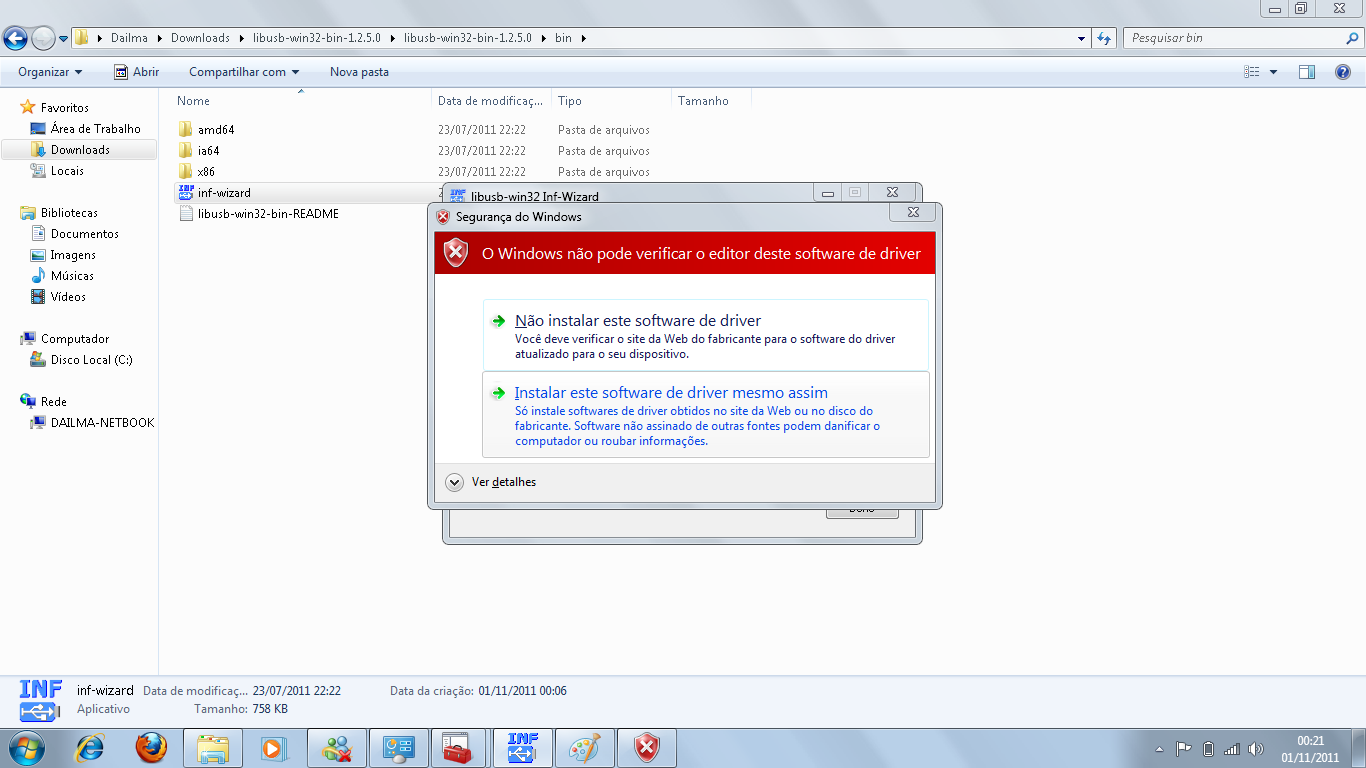This screenshot has height=768, width=1366.
Task: Select Computador in the navigation pane
Action: click(x=75, y=339)
